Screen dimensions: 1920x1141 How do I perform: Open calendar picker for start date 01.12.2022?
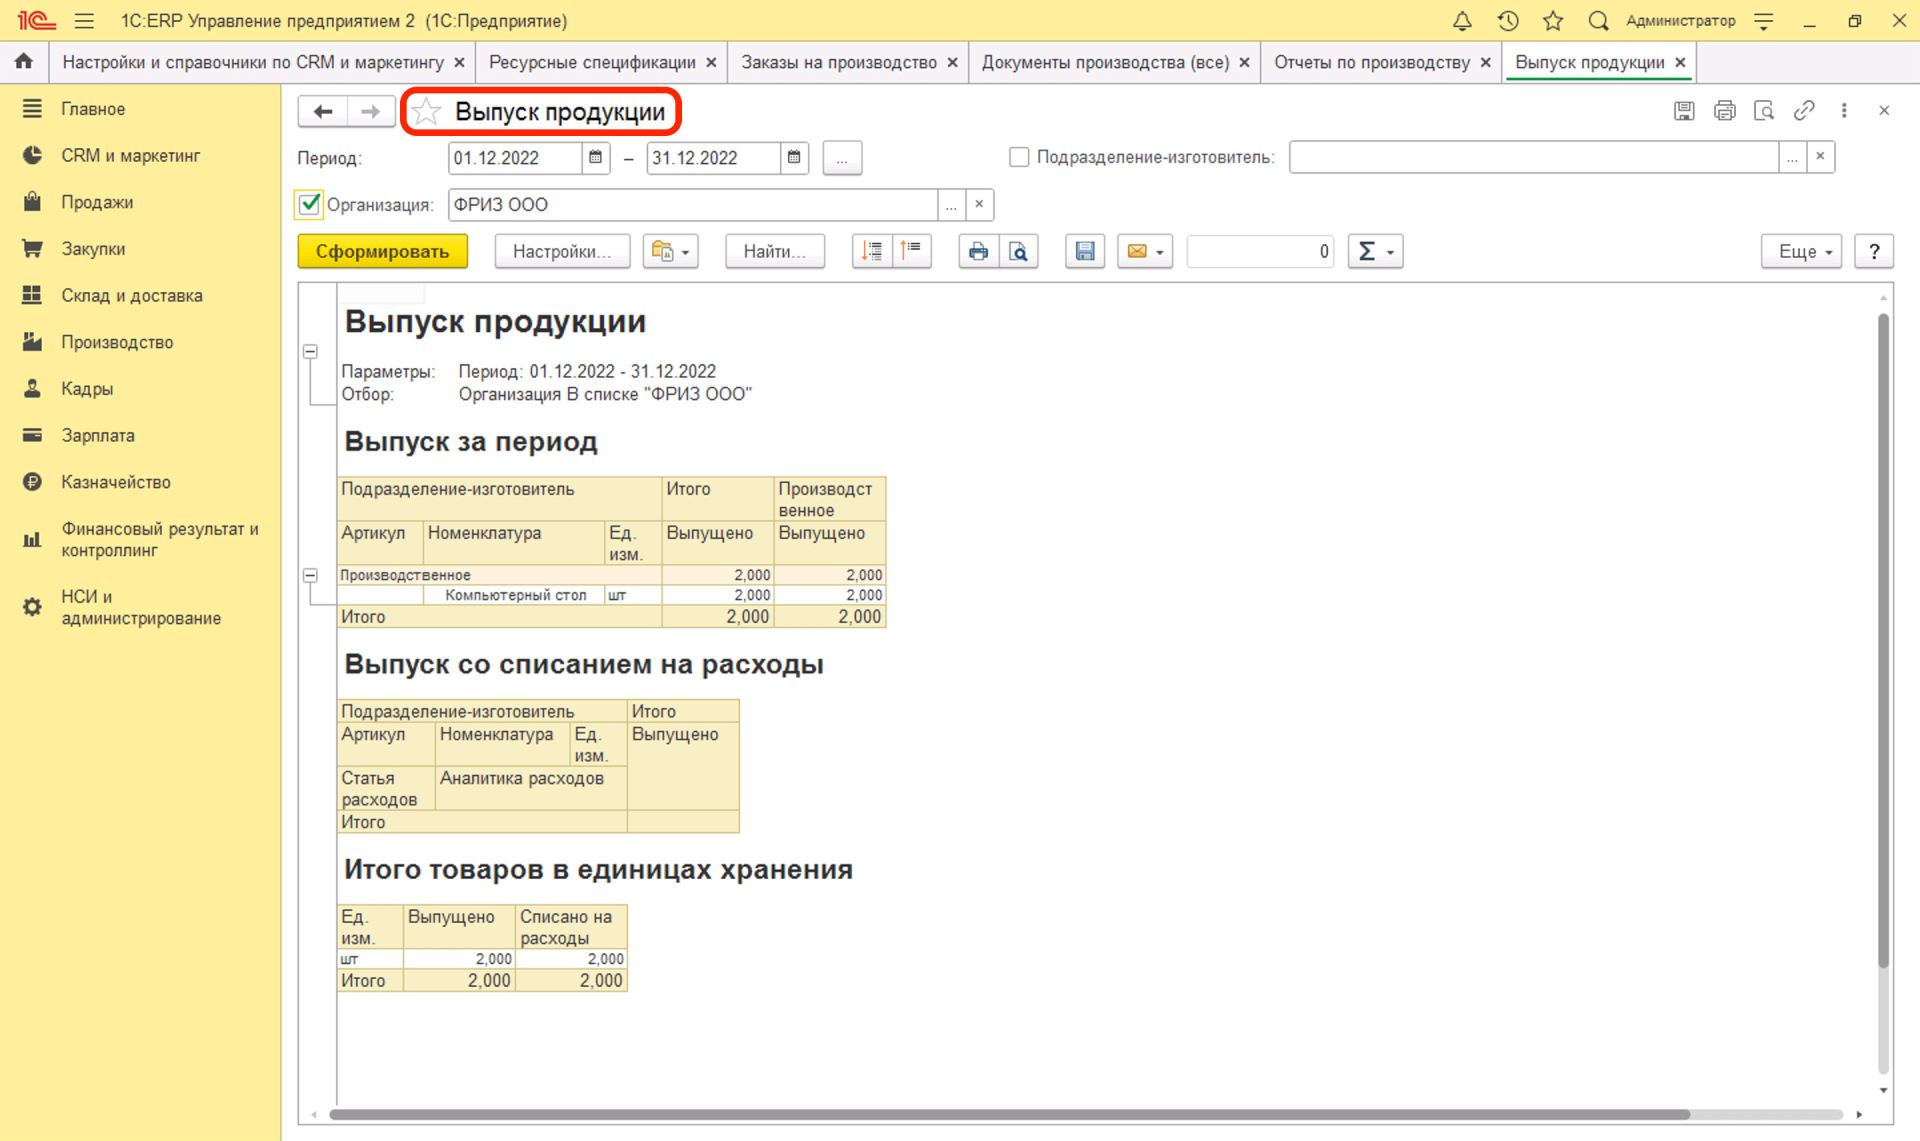[x=595, y=157]
